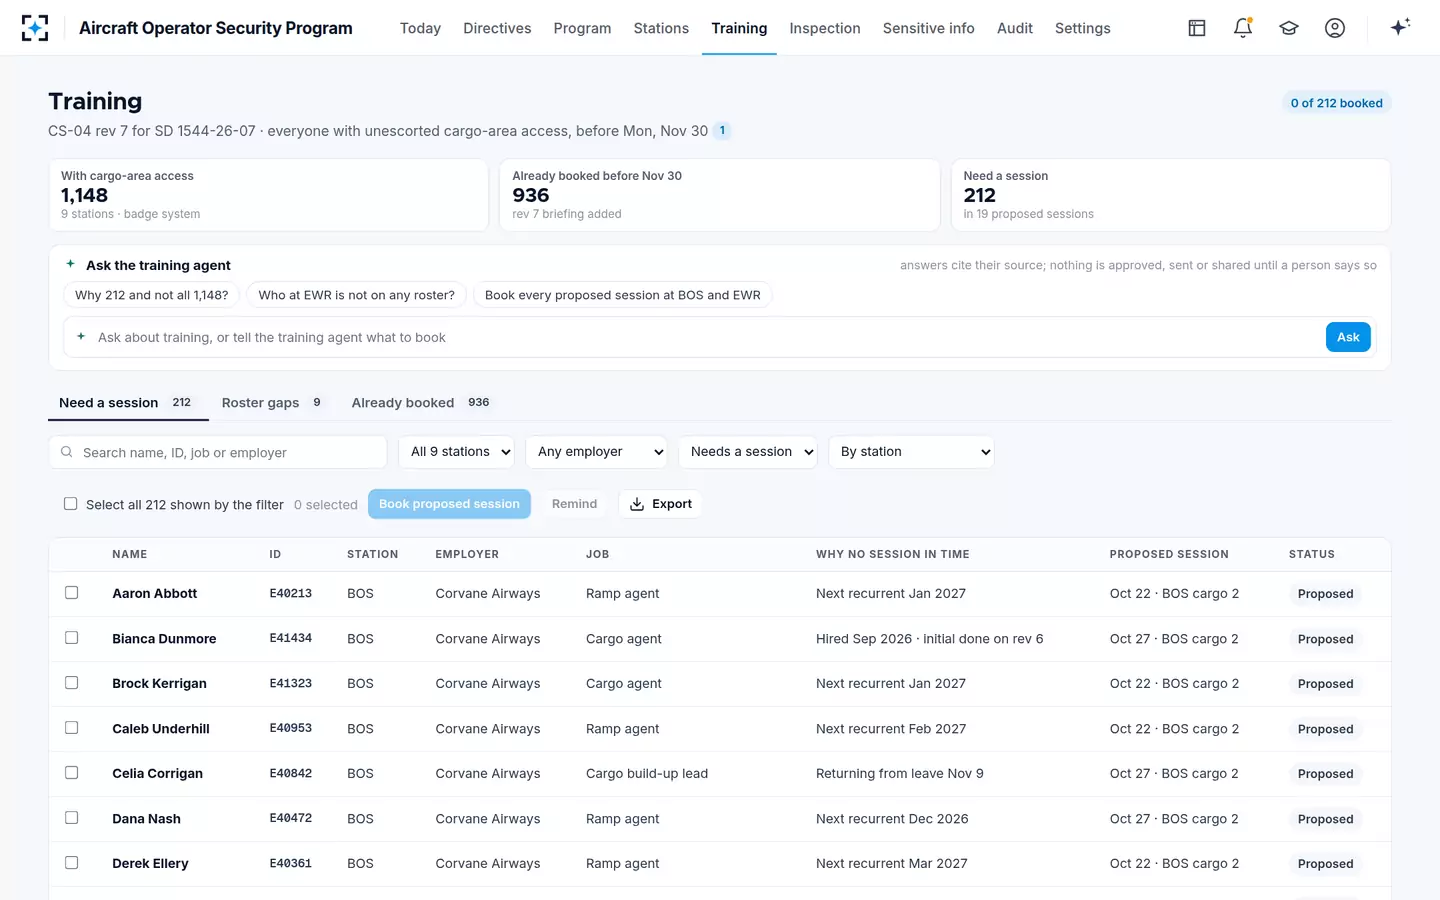Focus the Search name, ID, job field

point(218,452)
